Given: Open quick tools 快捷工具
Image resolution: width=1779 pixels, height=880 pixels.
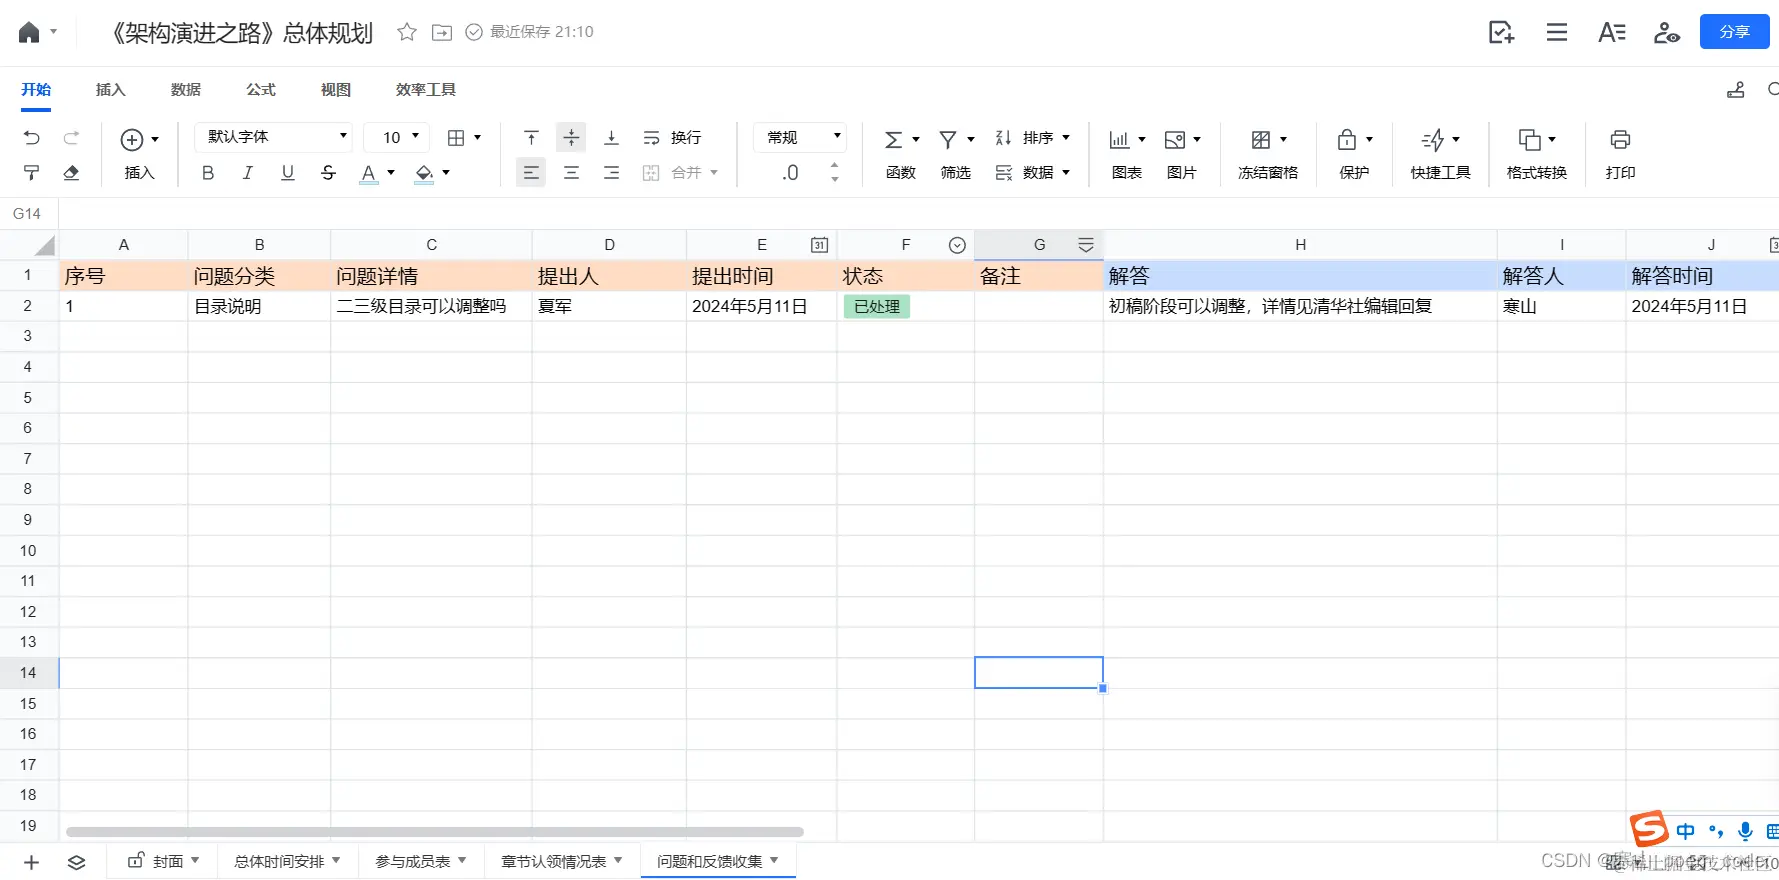Looking at the screenshot, I should coord(1440,155).
